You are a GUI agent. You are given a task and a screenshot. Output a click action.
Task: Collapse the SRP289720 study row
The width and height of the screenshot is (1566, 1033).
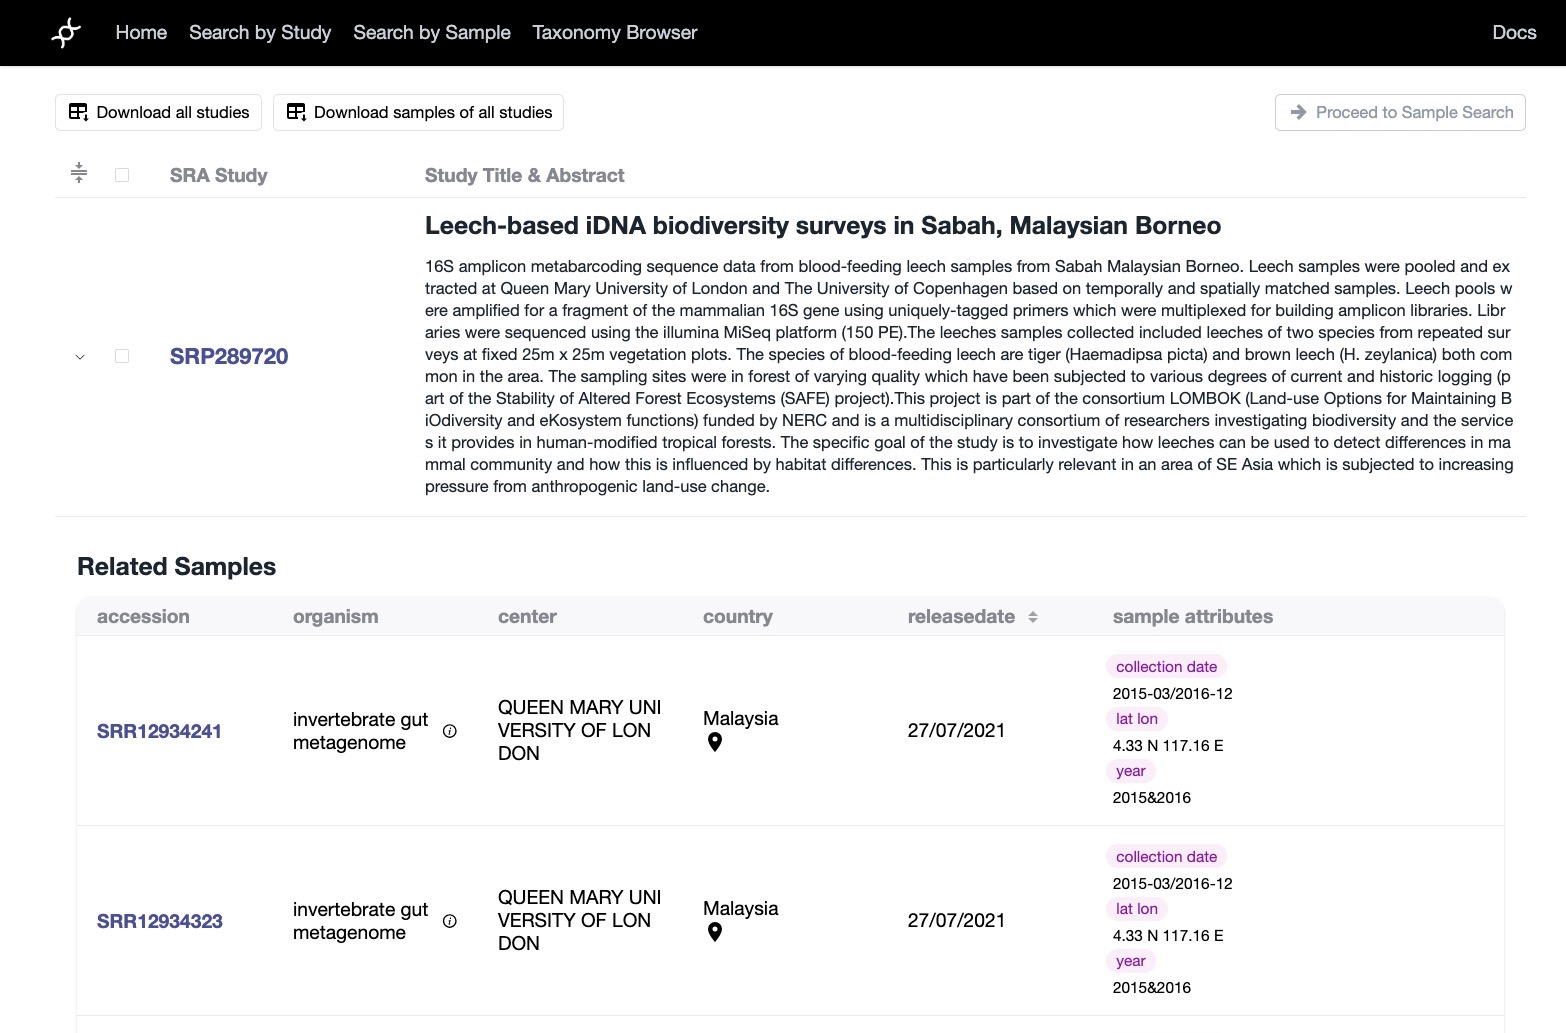click(80, 357)
